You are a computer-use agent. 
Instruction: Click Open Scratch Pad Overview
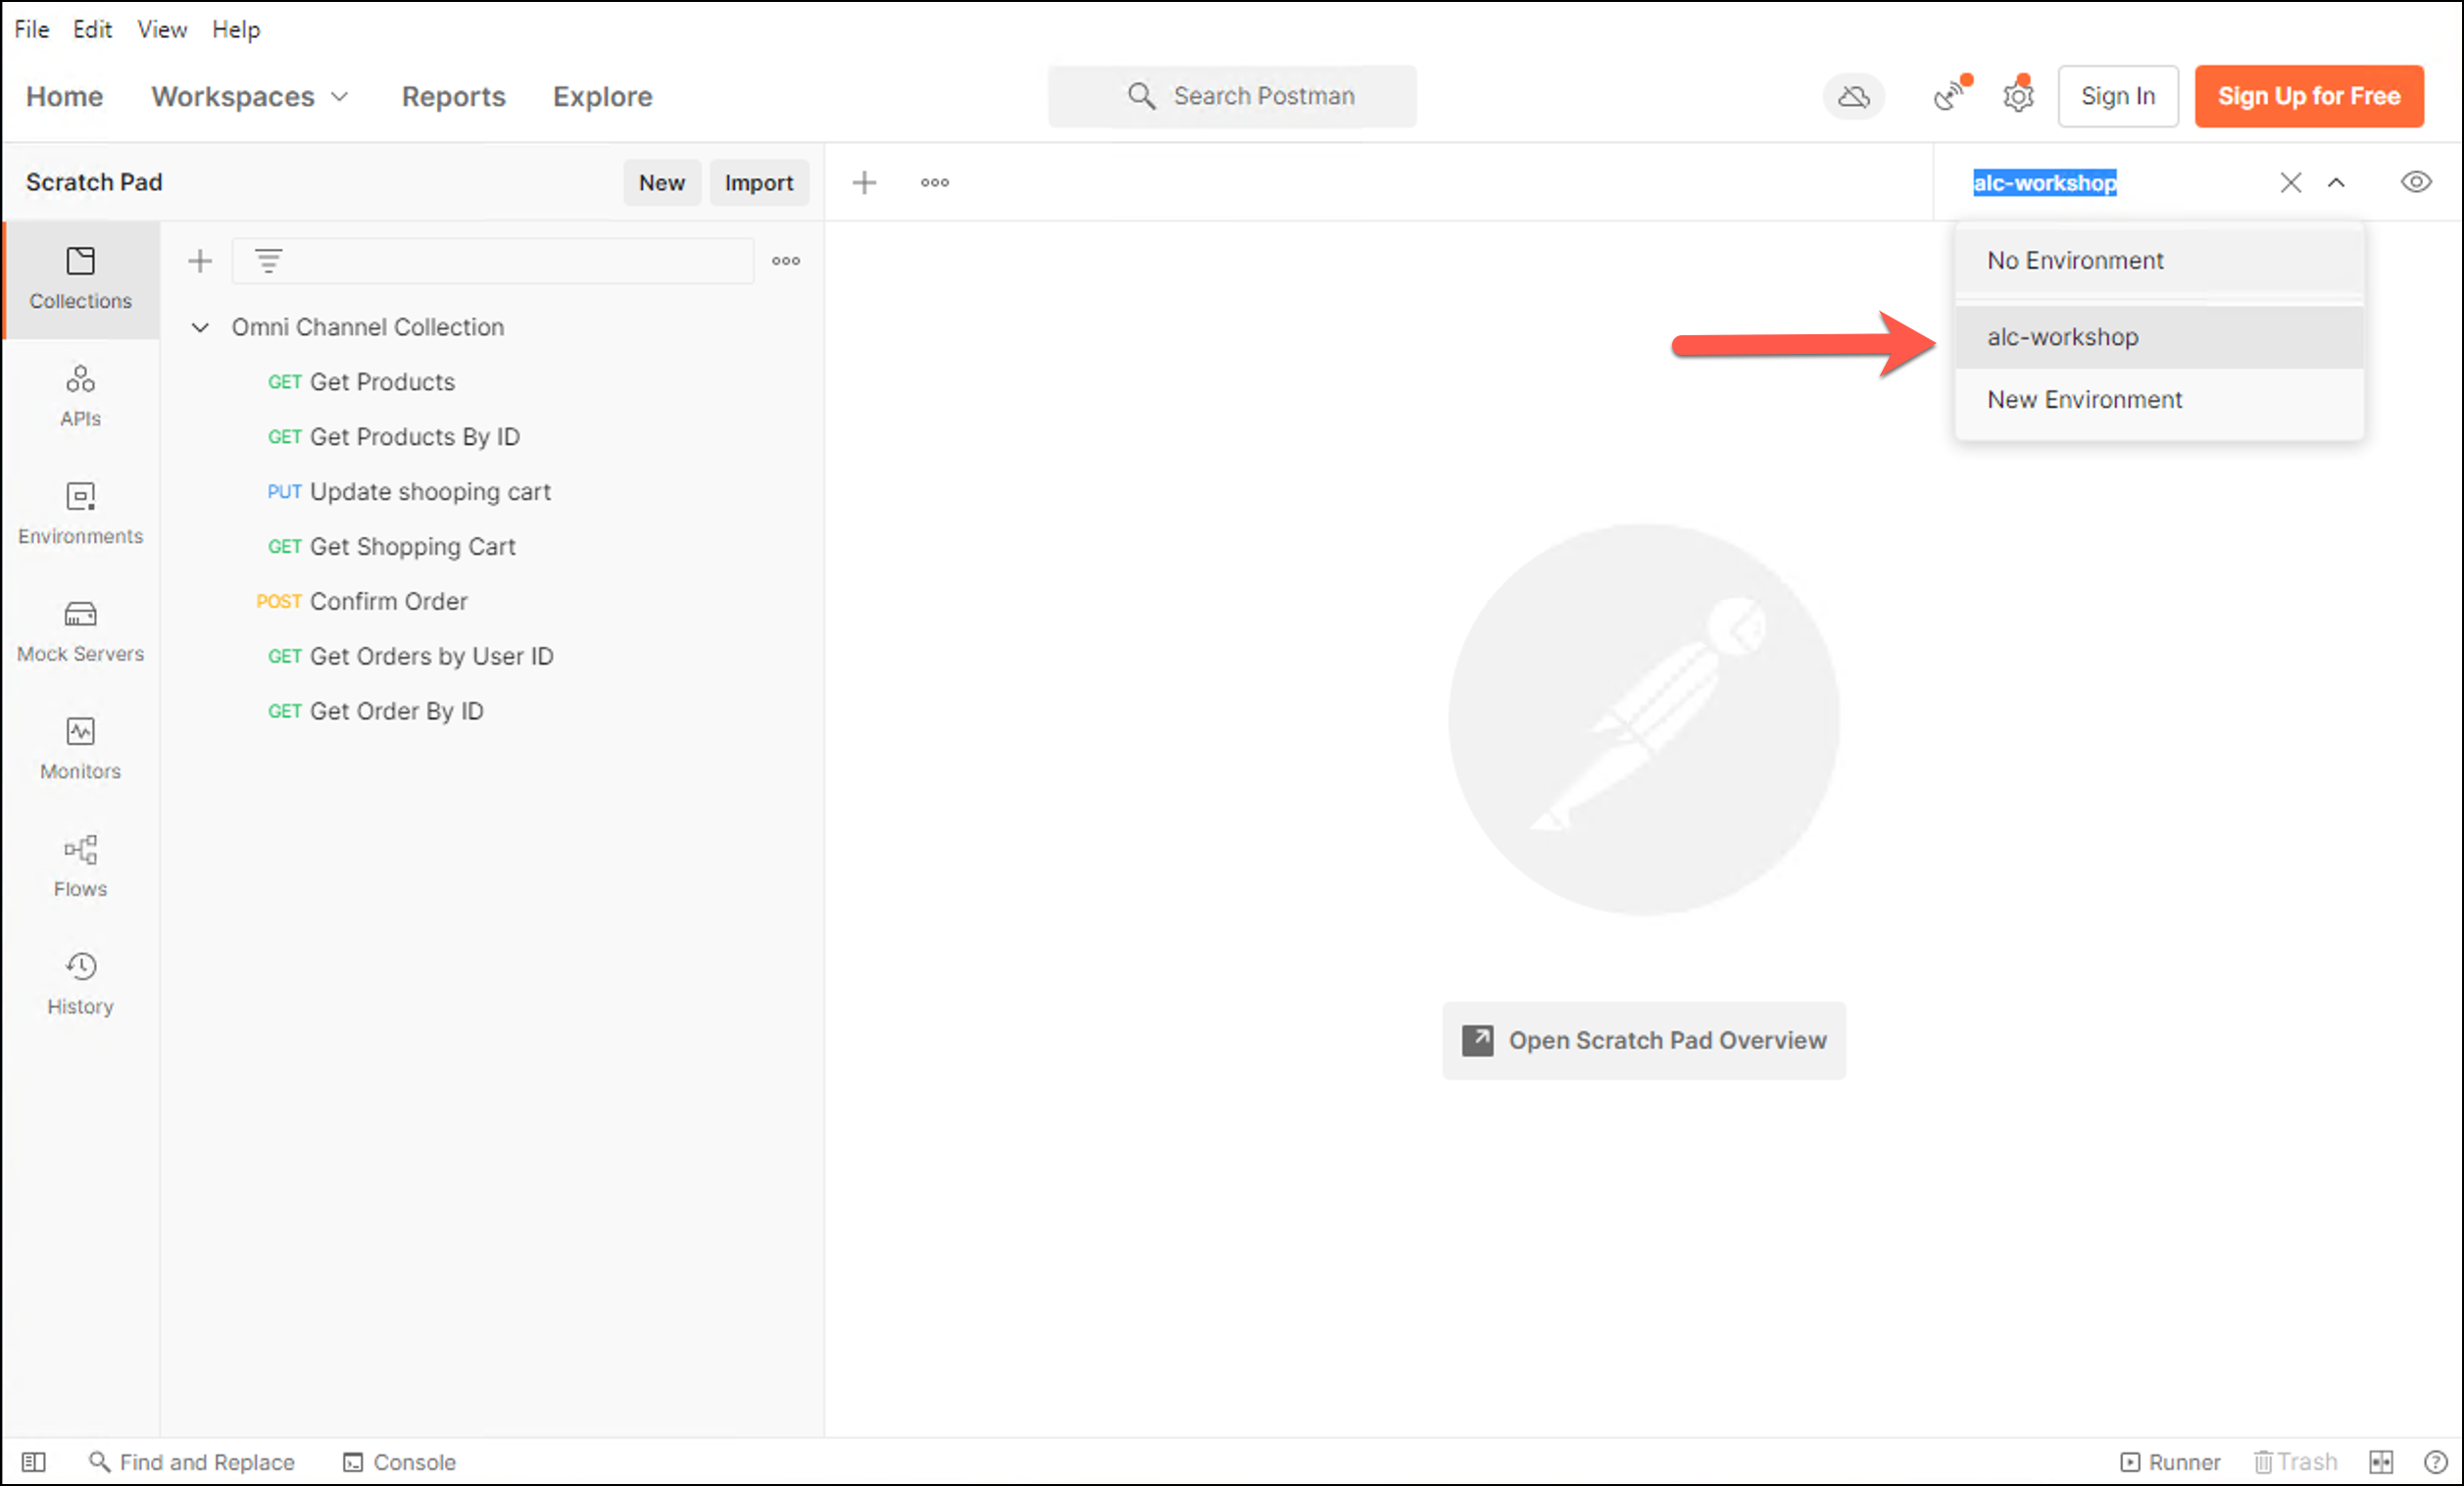tap(1643, 1040)
